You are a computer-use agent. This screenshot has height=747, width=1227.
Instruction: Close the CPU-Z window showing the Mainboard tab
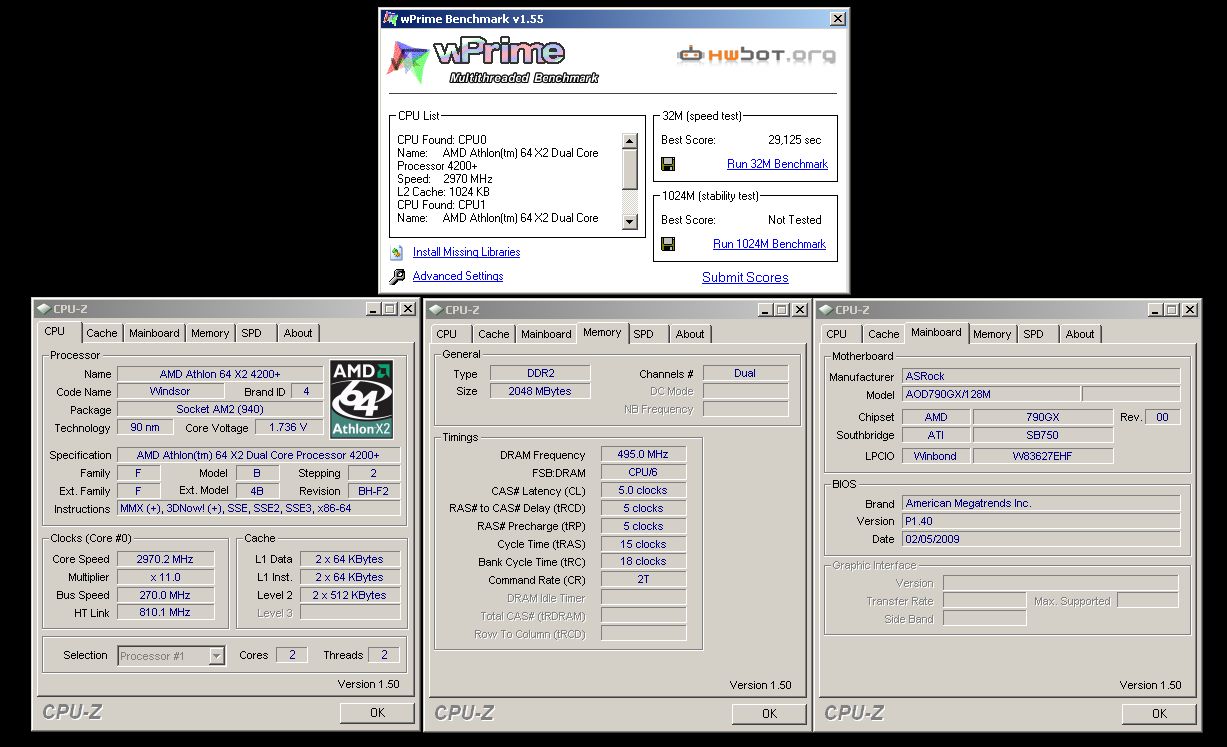click(1190, 309)
